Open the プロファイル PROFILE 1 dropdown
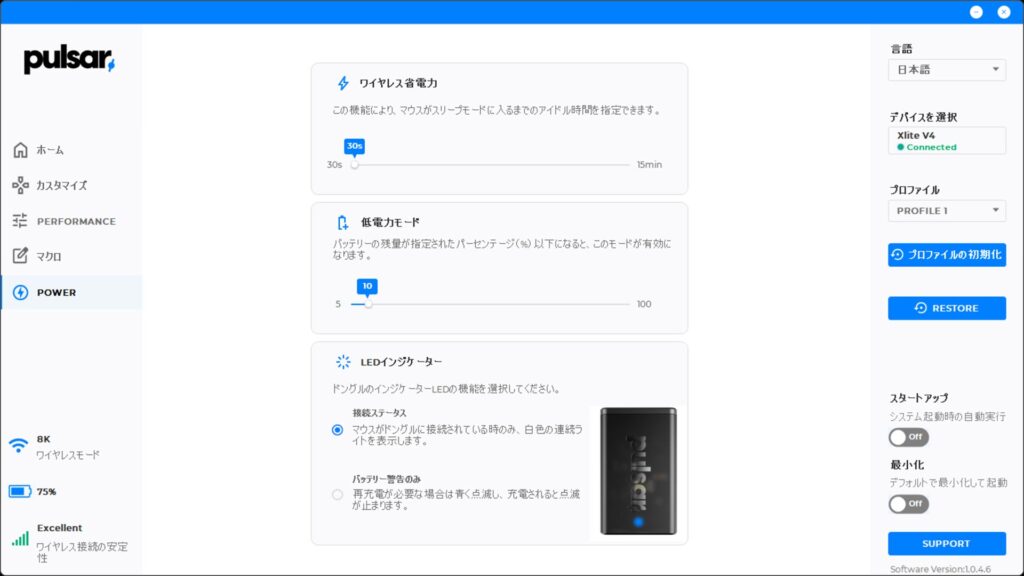Viewport: 1024px width, 576px height. pyautogui.click(x=946, y=211)
